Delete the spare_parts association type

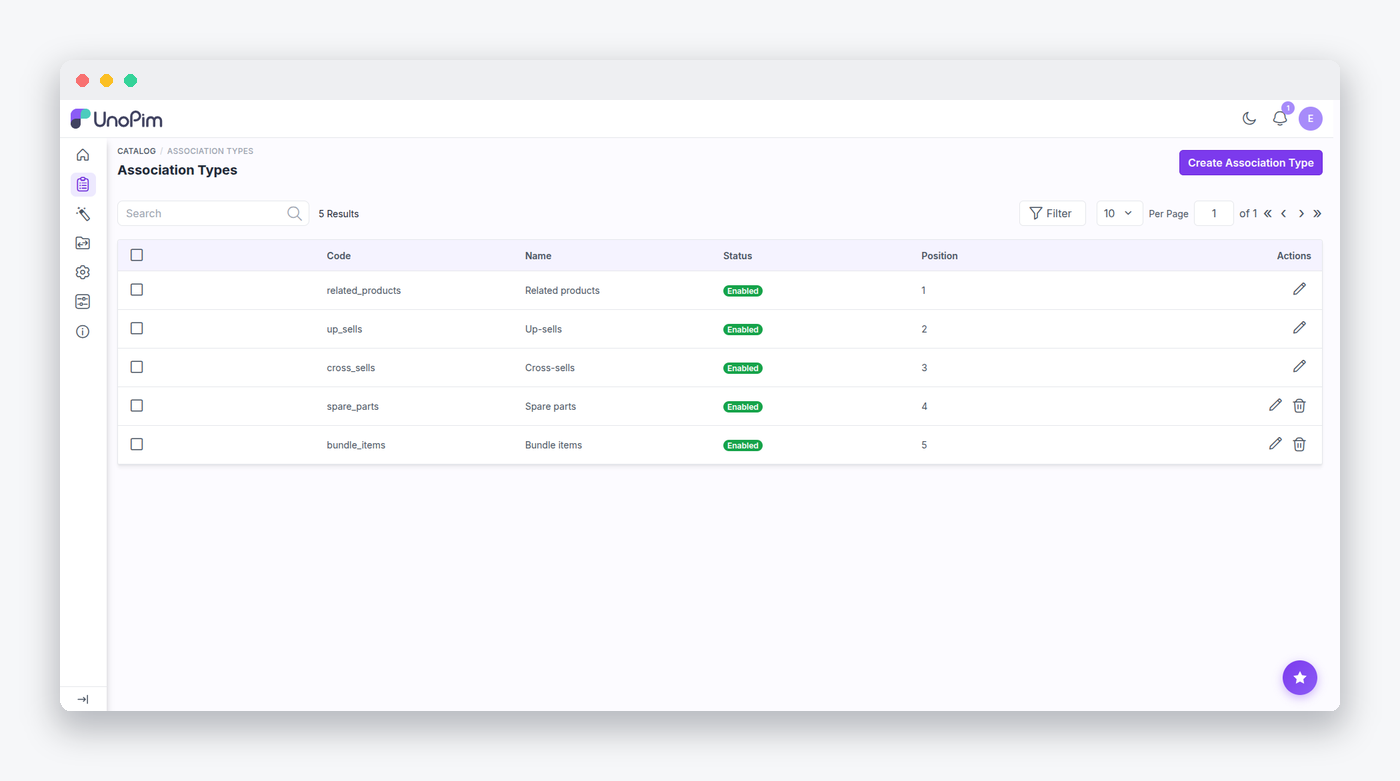pos(1299,405)
